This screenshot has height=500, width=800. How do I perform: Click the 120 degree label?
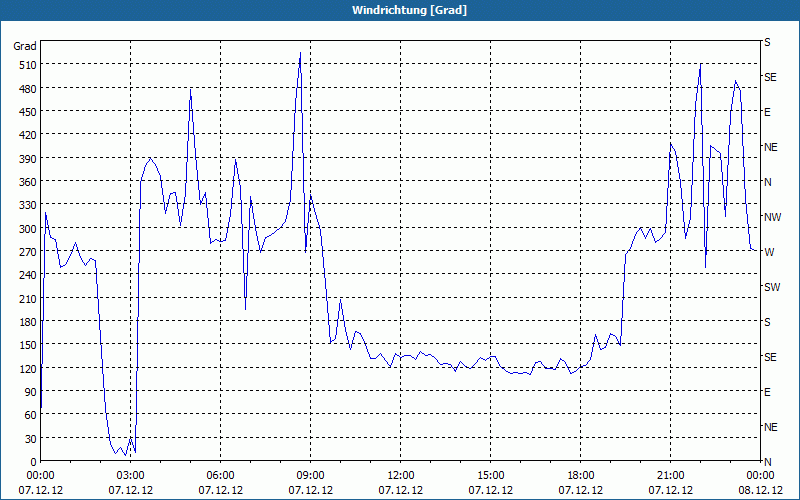coord(28,369)
